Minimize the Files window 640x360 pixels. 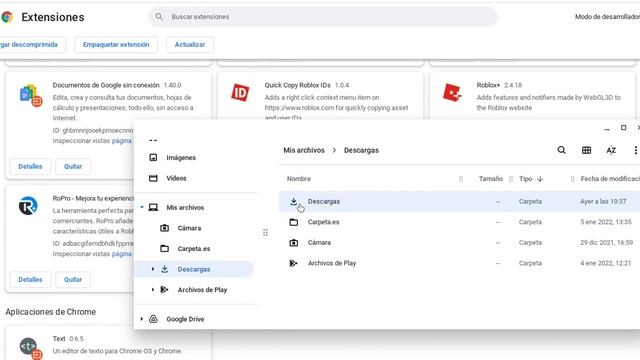click(x=607, y=128)
